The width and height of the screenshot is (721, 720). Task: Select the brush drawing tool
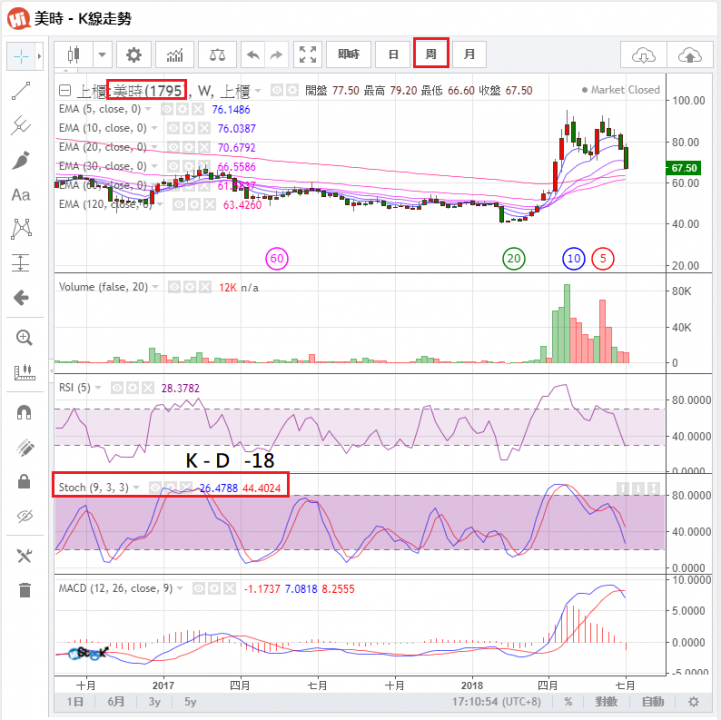tap(21, 160)
